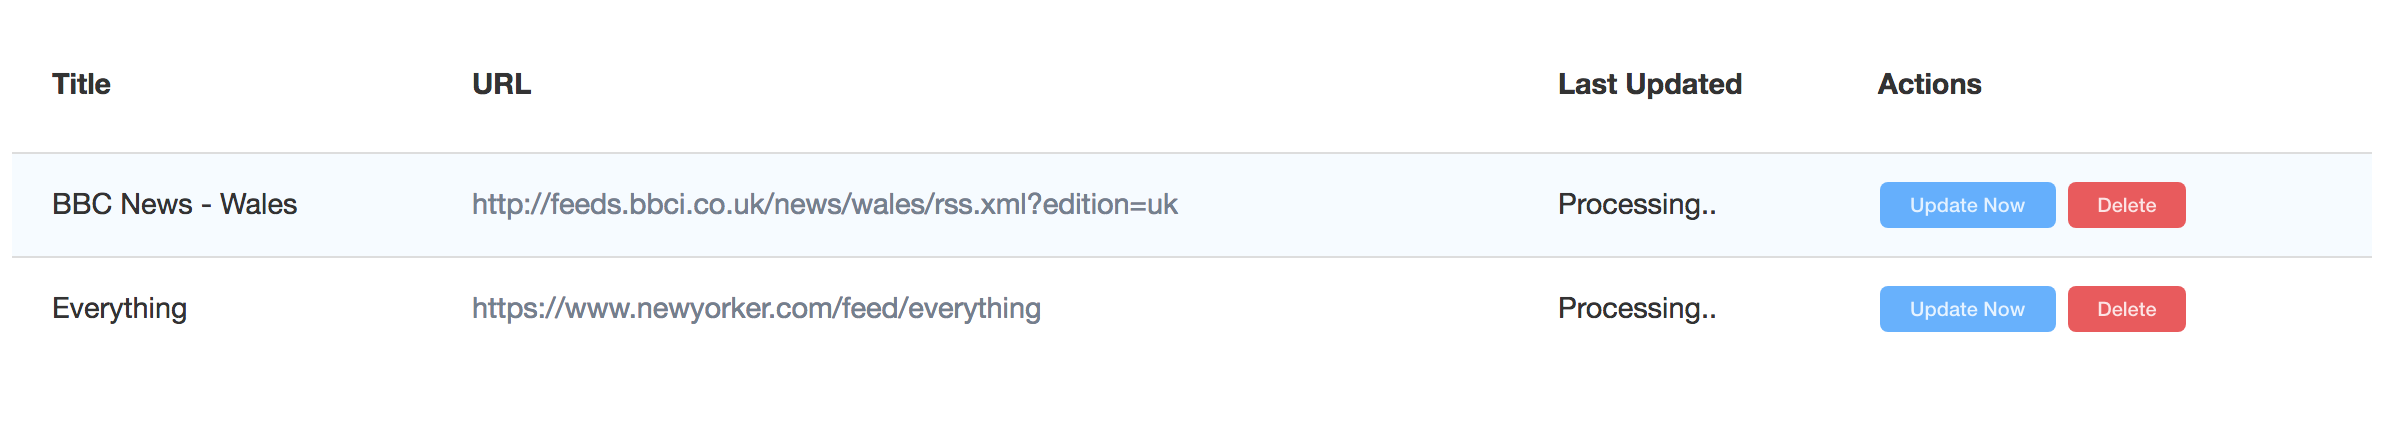2394x422 pixels.
Task: Click the Last Updated column header
Action: [x=1650, y=84]
